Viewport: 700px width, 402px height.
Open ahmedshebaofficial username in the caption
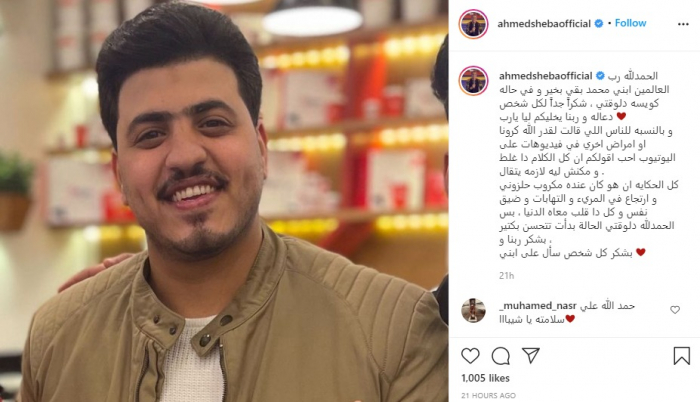[546, 76]
